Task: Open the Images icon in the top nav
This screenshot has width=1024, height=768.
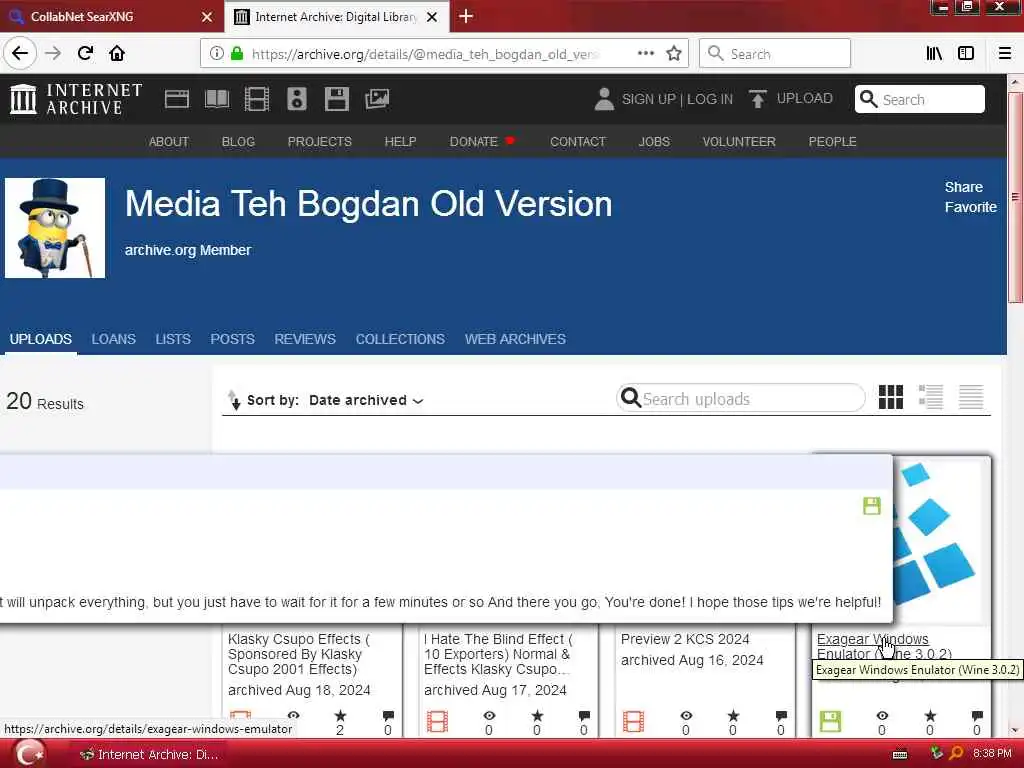Action: point(377,99)
